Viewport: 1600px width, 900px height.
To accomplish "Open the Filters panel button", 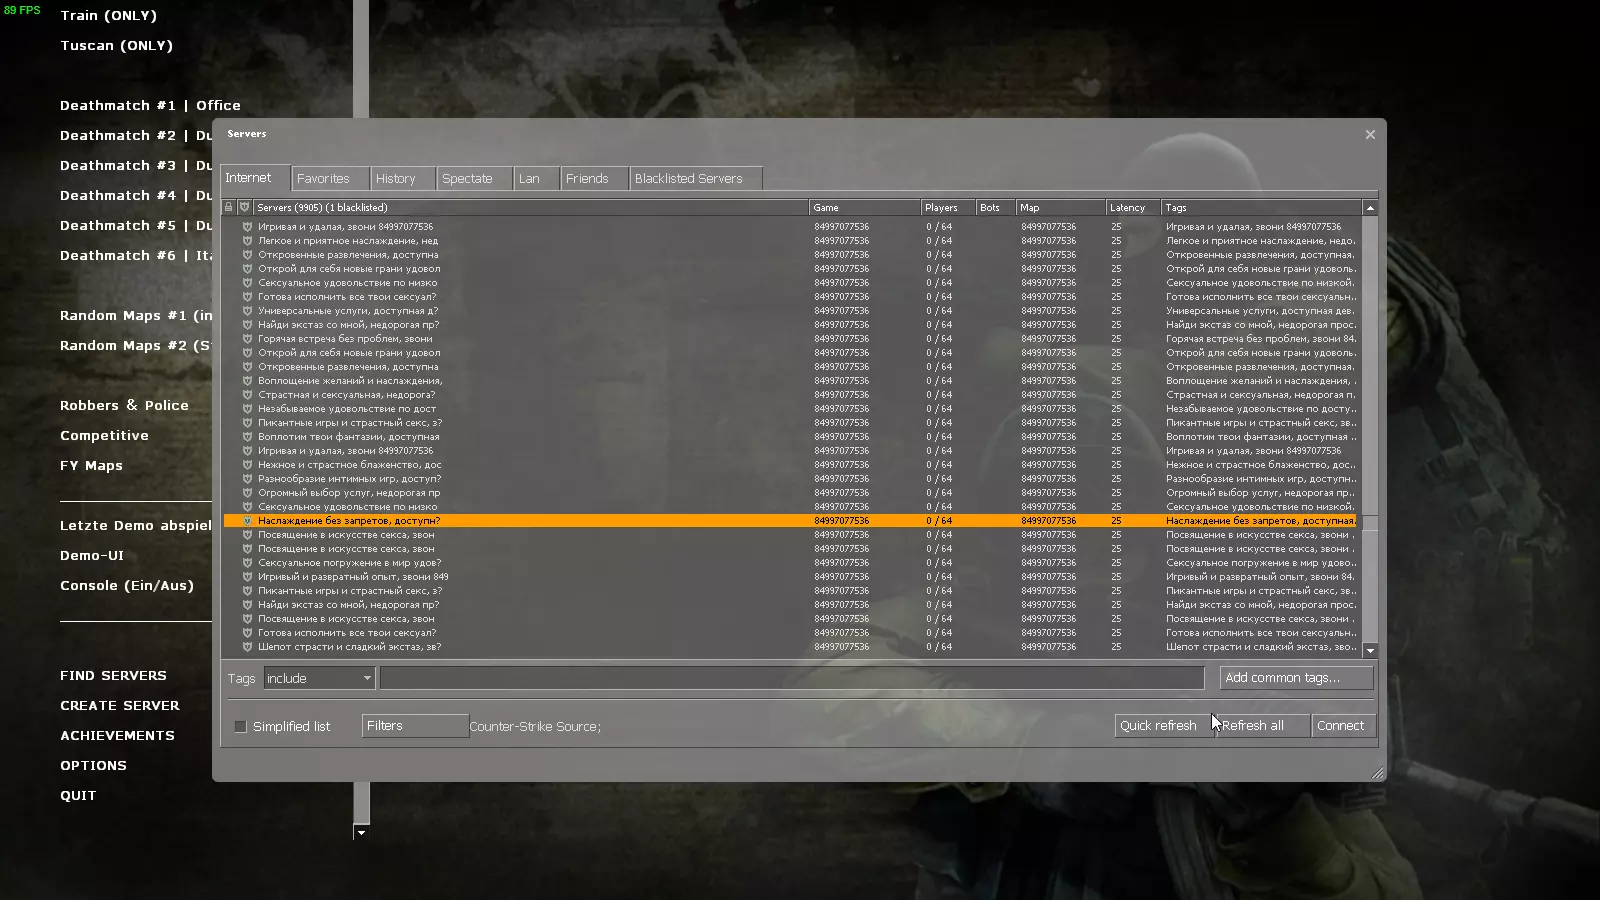I will pyautogui.click(x=415, y=726).
